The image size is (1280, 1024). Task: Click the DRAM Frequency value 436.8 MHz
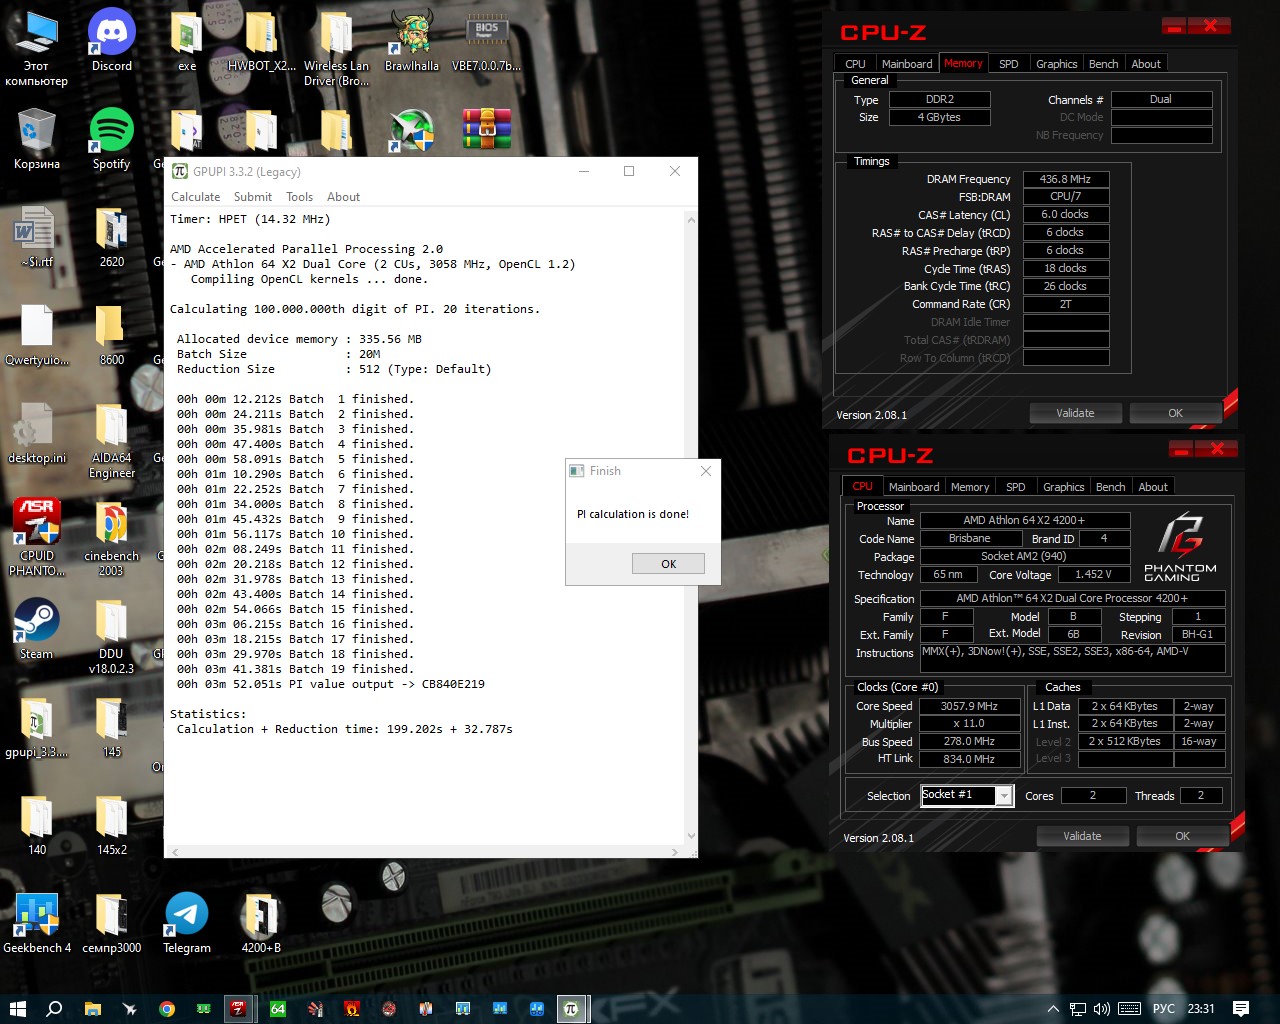[x=1065, y=179]
